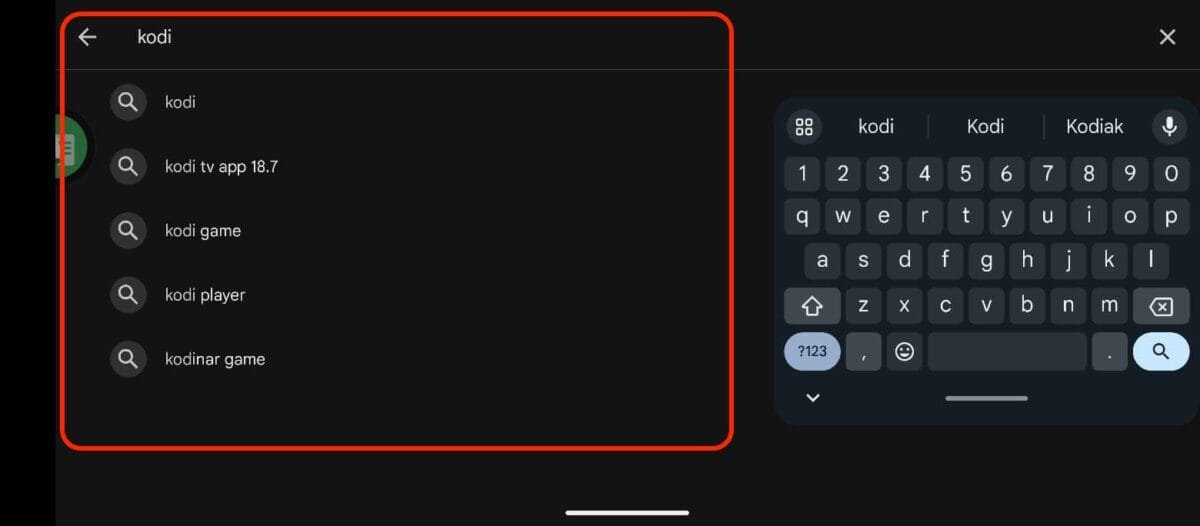Switch to symbols with the ?123 key
This screenshot has width=1200, height=526.
pyautogui.click(x=812, y=351)
